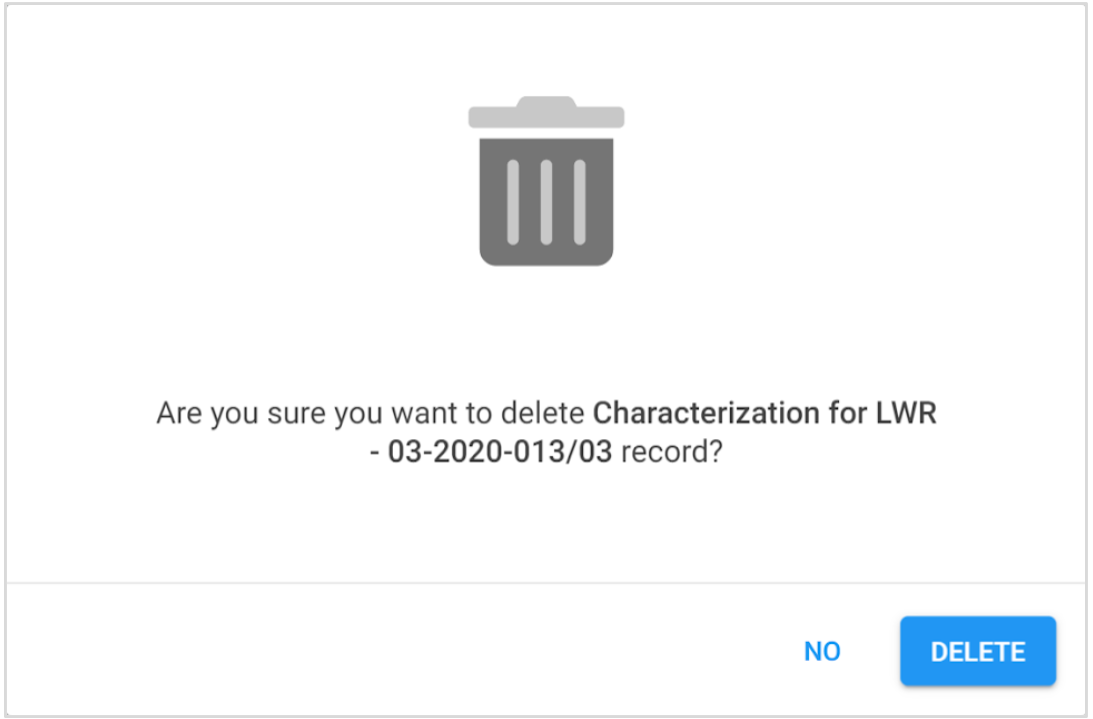This screenshot has height=719, width=1093.
Task: Click the DELETE button to confirm
Action: coord(977,651)
